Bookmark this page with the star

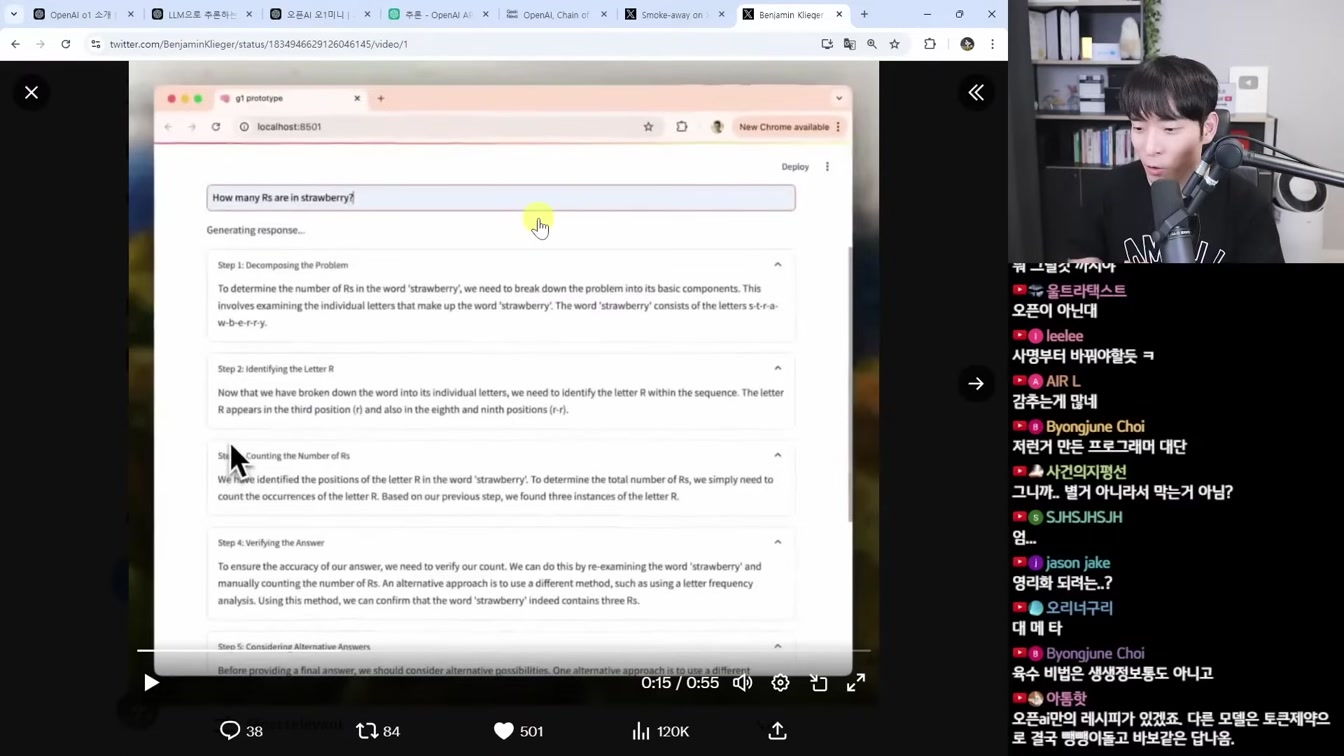point(895,44)
